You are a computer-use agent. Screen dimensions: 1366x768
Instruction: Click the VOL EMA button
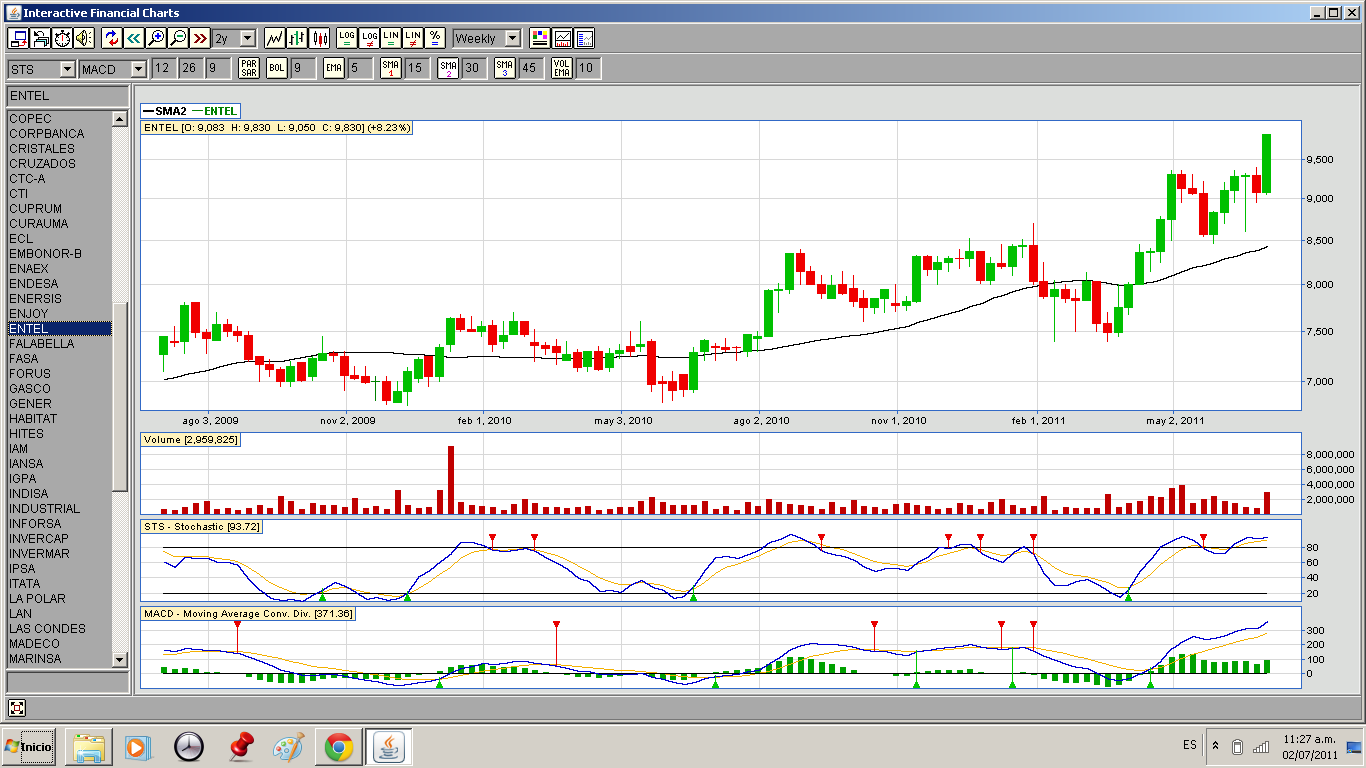(x=562, y=68)
